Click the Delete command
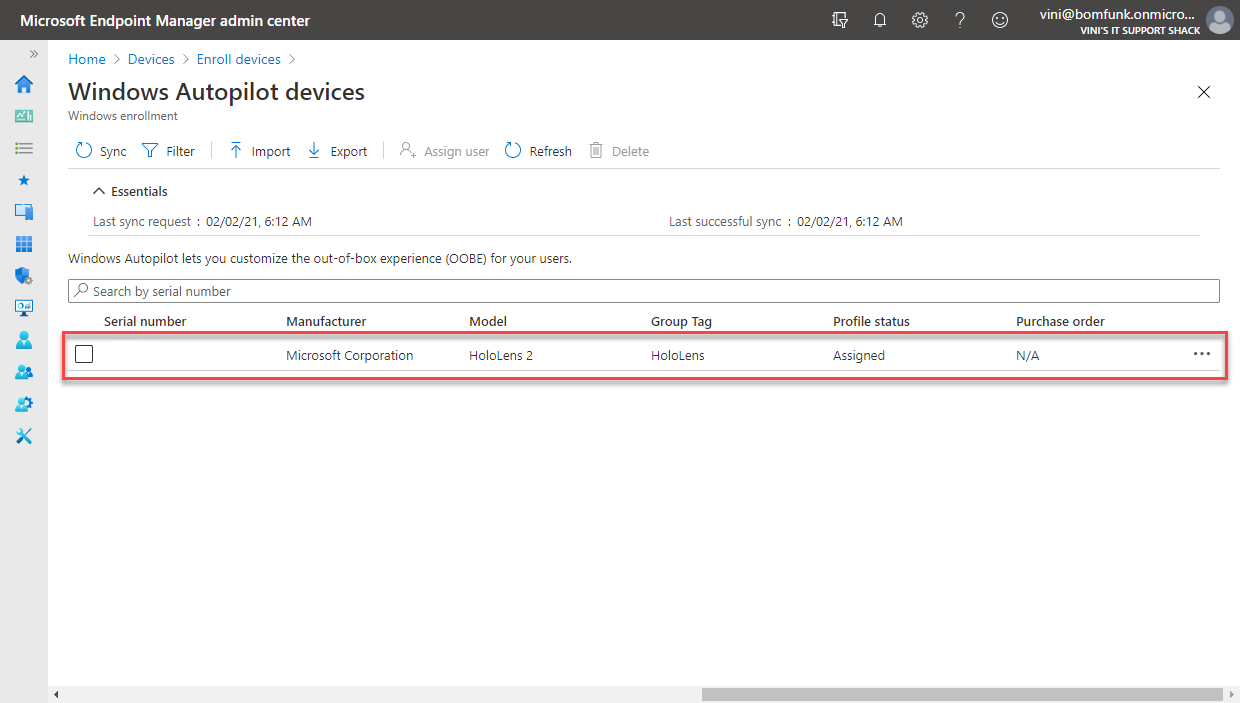The height and width of the screenshot is (703, 1240). tap(619, 151)
